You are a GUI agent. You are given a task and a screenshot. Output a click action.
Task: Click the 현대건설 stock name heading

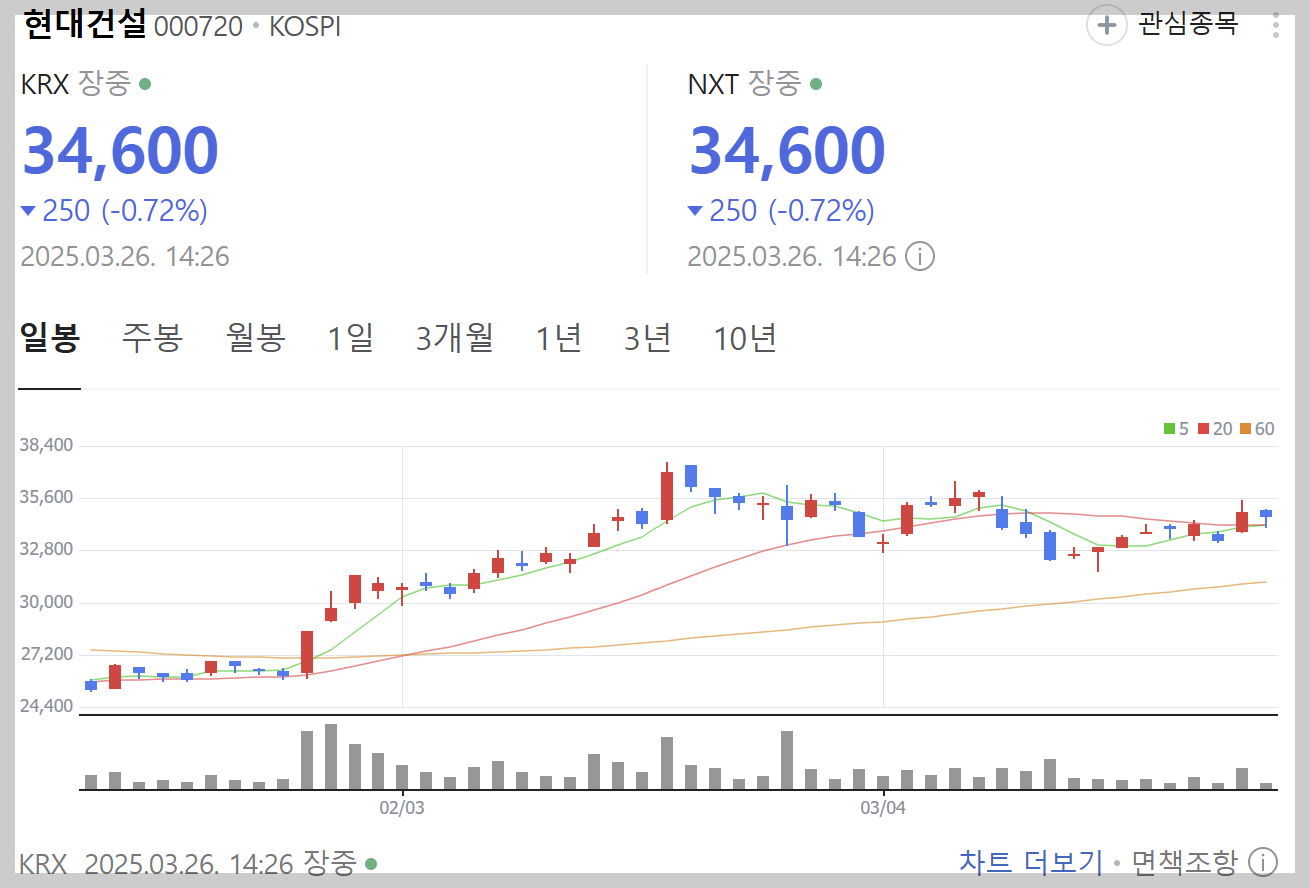click(84, 24)
